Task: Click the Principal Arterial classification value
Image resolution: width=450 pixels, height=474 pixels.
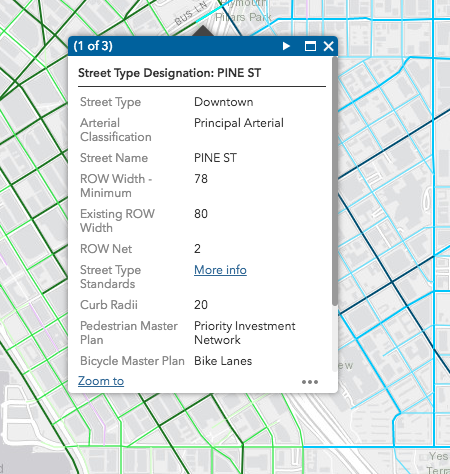Action: pos(239,123)
